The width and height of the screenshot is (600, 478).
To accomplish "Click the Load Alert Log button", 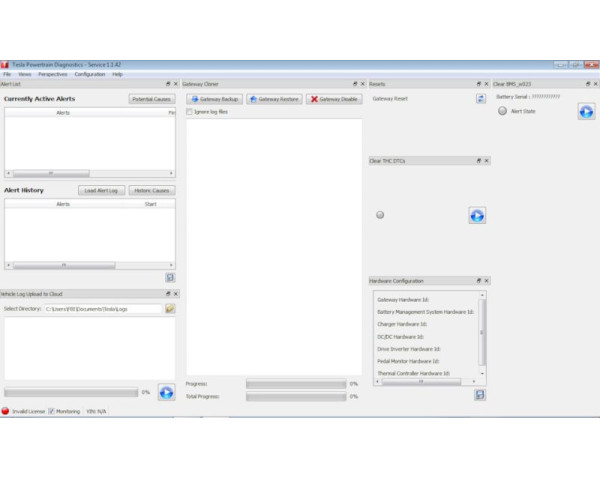I will tap(101, 190).
